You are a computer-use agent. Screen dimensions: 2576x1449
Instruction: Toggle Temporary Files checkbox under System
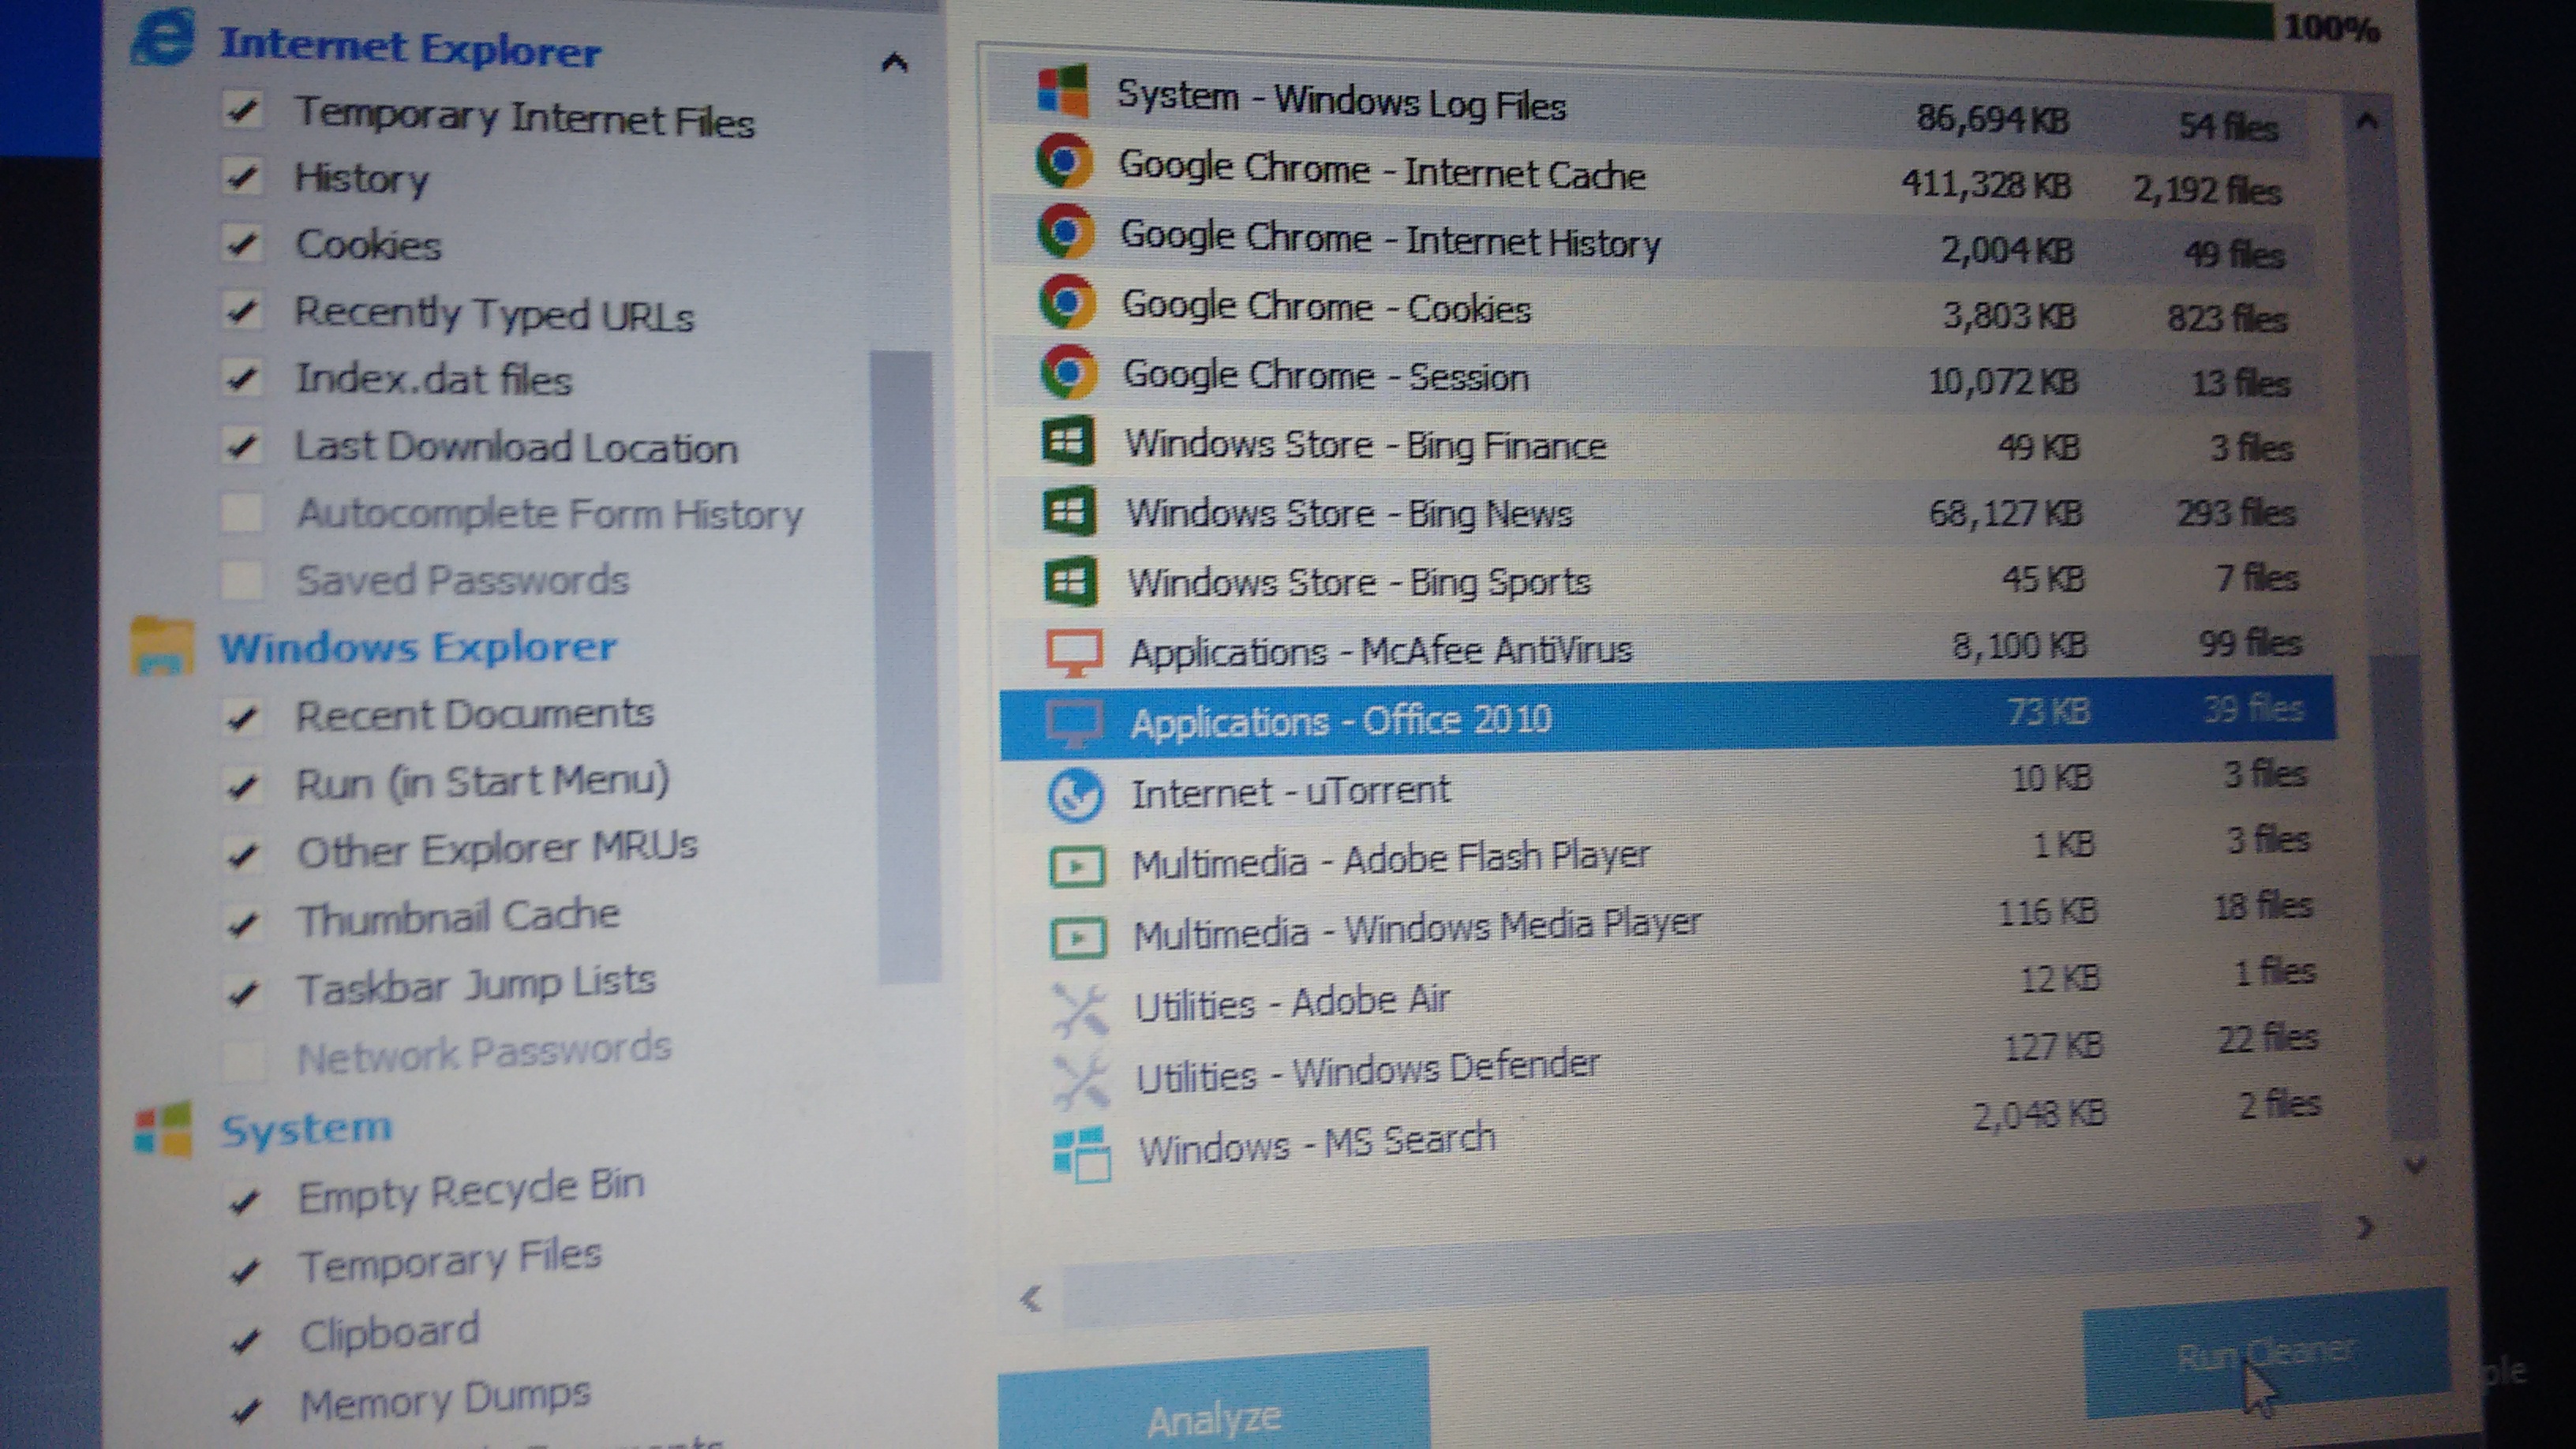pos(246,1270)
